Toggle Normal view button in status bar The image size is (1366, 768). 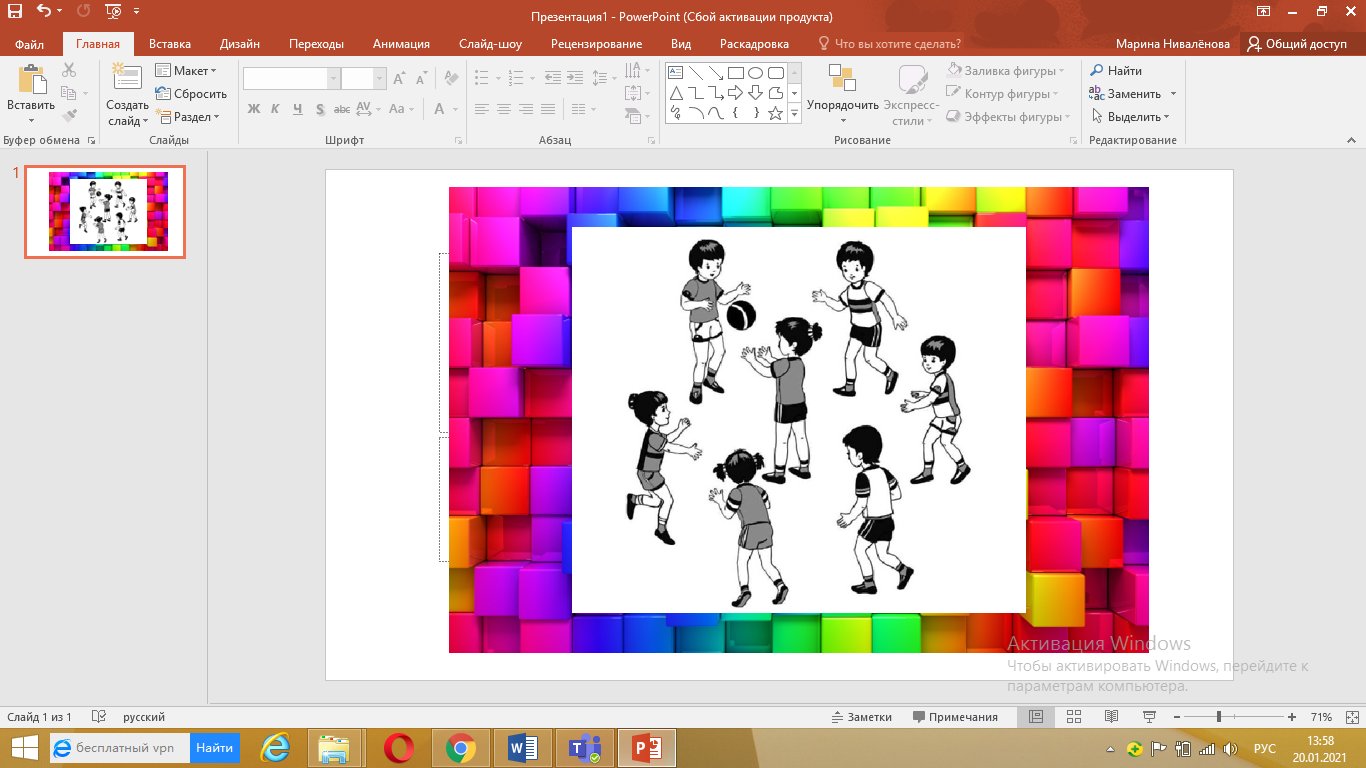1036,717
